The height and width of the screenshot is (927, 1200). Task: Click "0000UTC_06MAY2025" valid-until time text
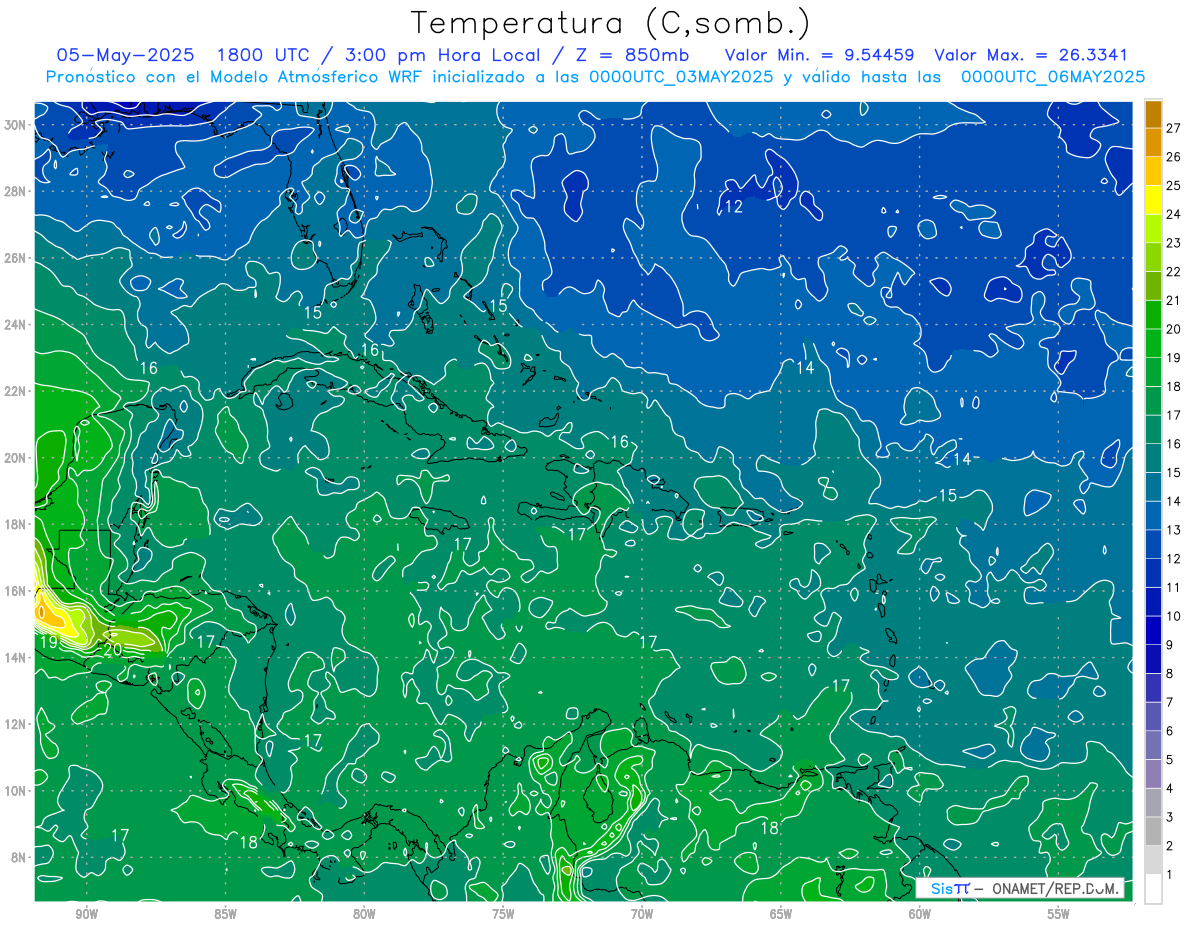tap(1053, 77)
